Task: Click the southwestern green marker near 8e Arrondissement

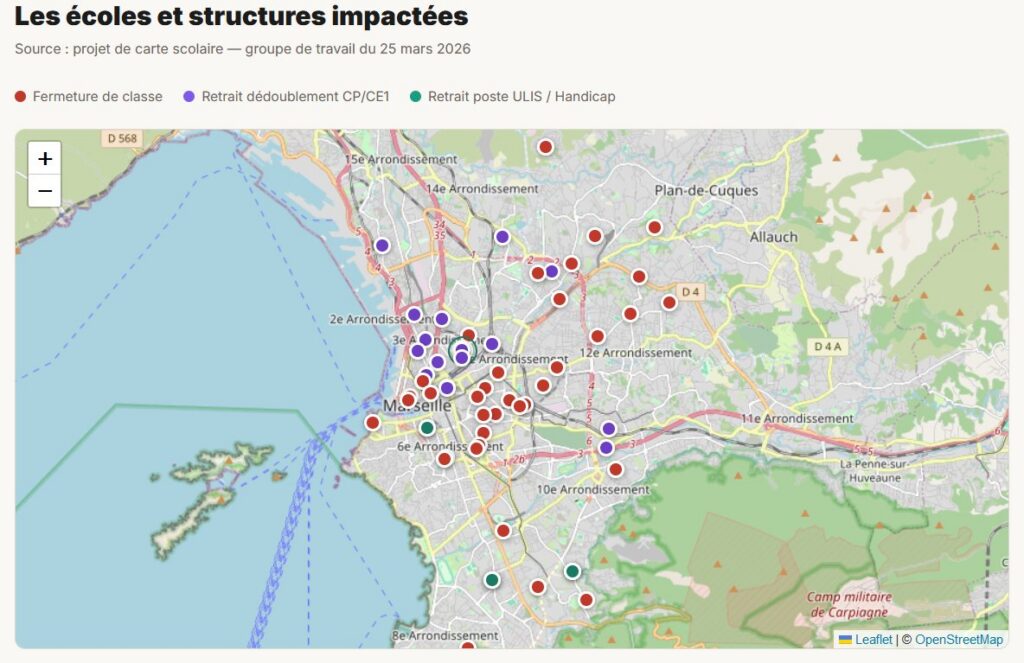Action: coord(492,579)
